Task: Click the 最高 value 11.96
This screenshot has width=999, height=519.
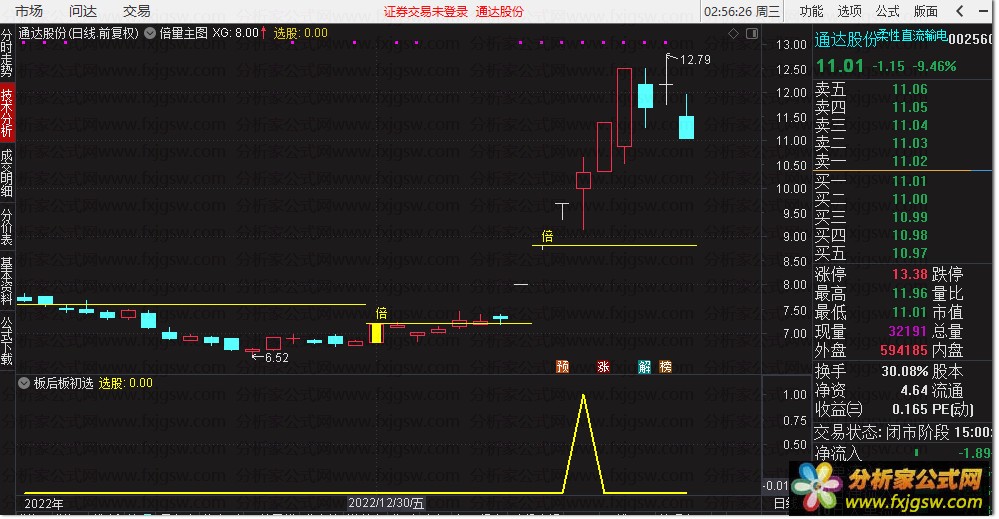Action: coord(909,294)
